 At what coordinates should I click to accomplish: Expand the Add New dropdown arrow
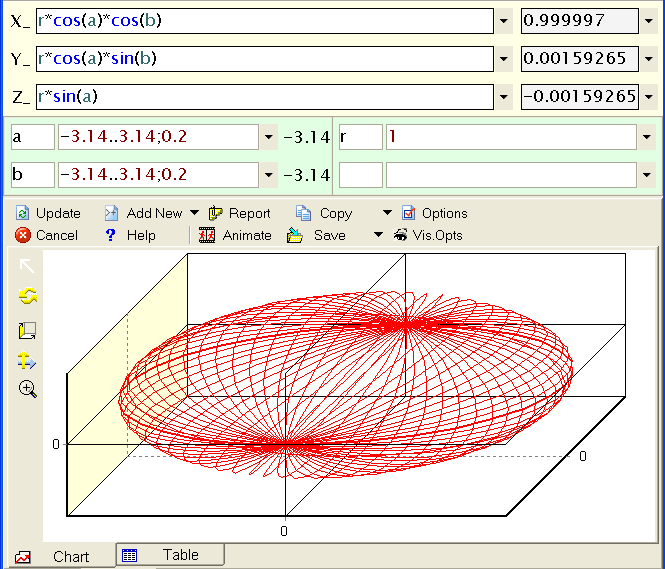[x=193, y=213]
